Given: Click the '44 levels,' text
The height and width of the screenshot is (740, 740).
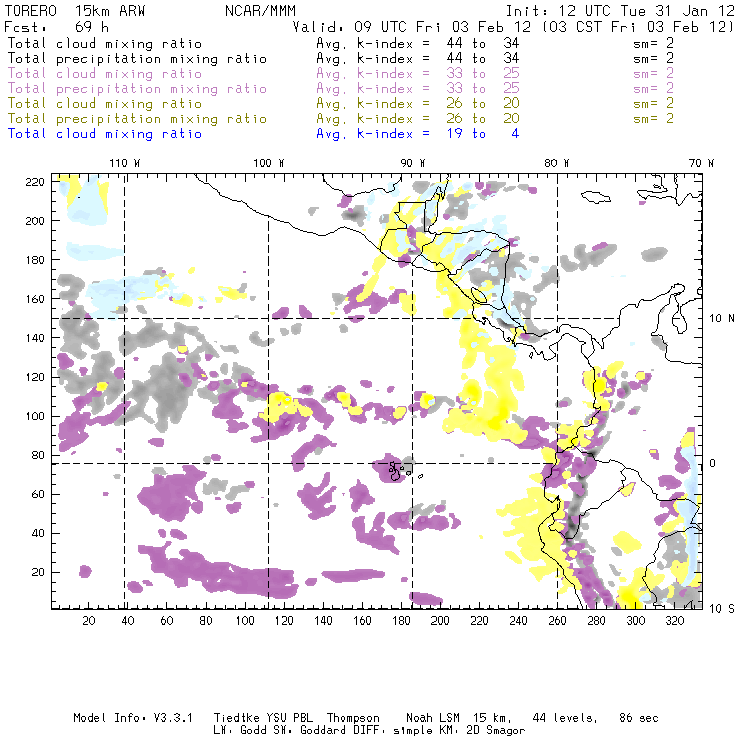Looking at the screenshot, I should tap(565, 718).
